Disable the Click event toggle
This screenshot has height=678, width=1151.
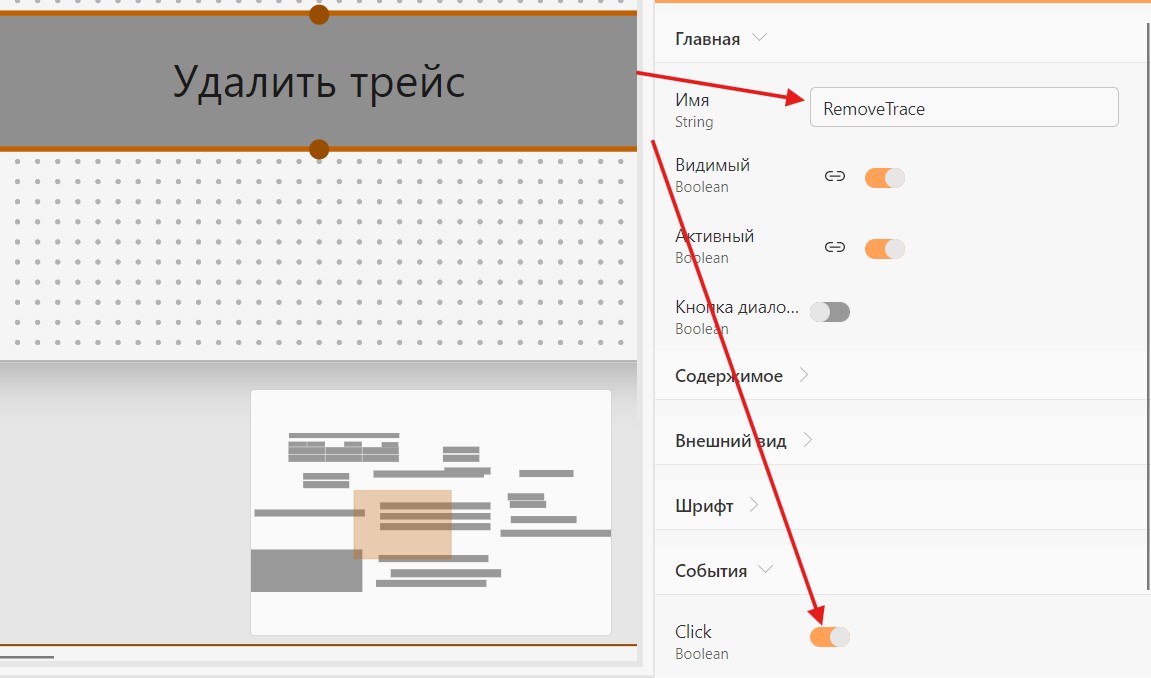click(x=830, y=637)
